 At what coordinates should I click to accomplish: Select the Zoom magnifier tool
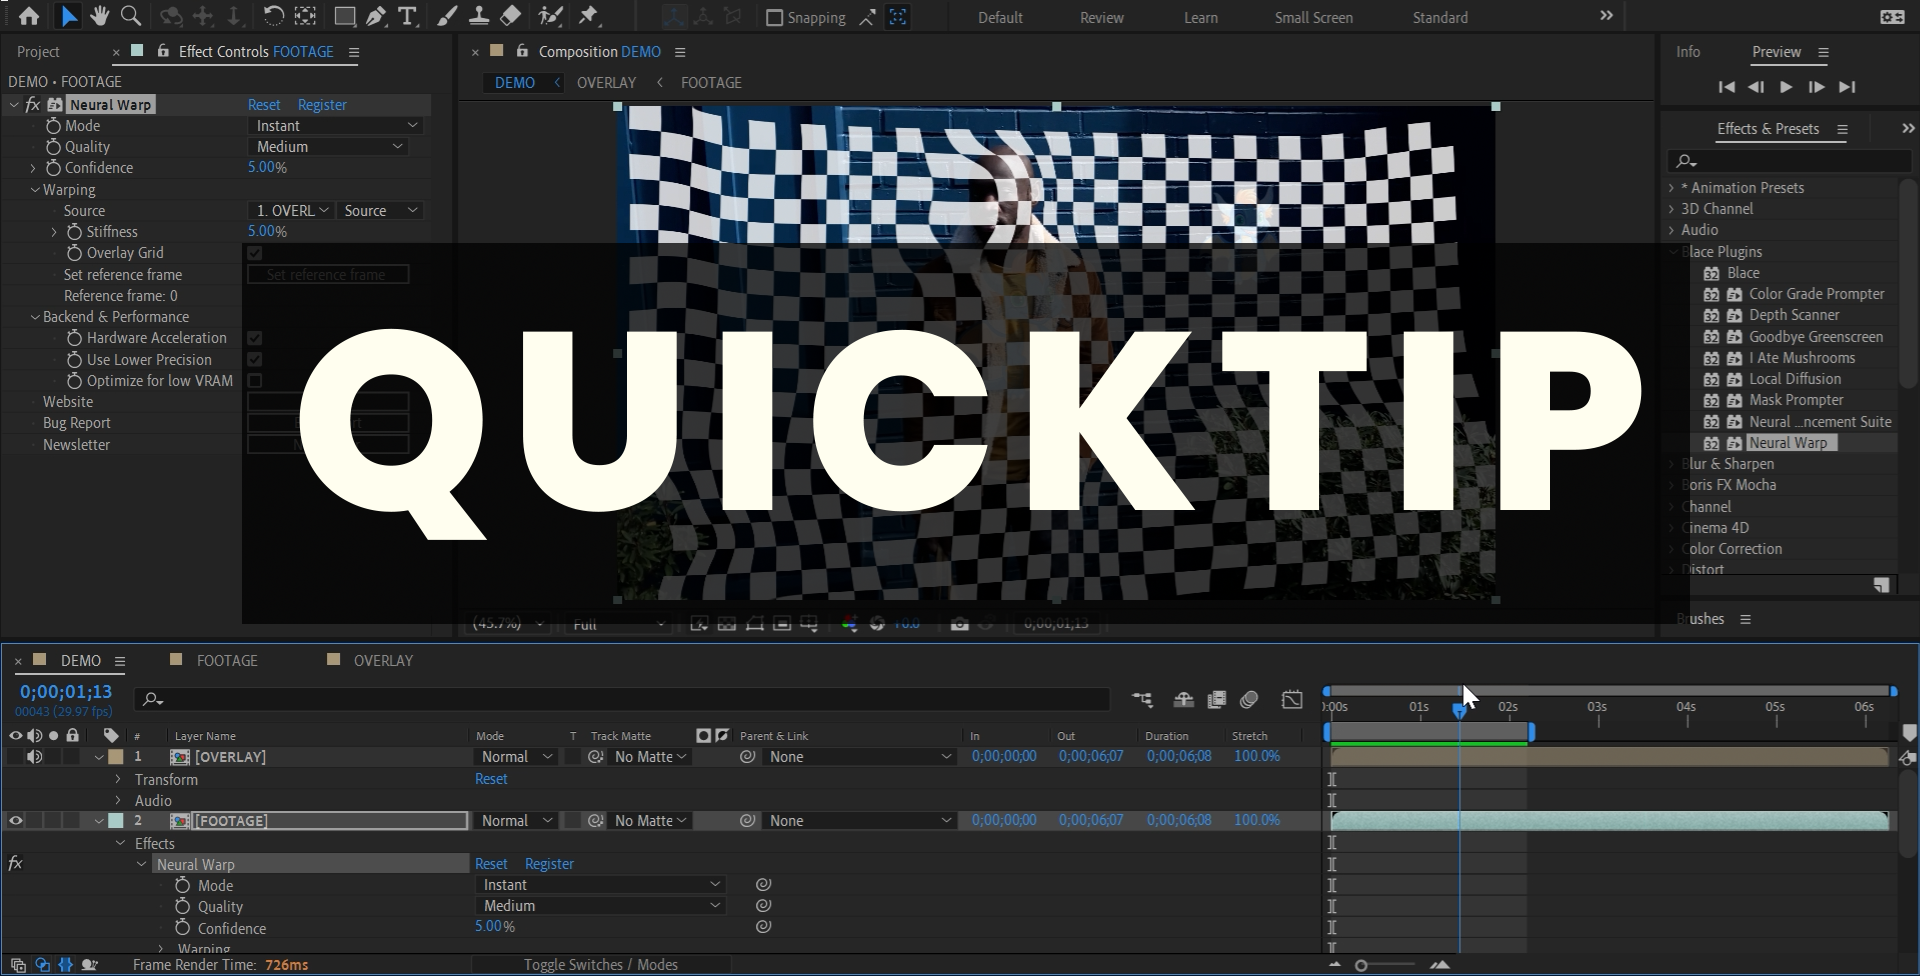click(x=130, y=16)
